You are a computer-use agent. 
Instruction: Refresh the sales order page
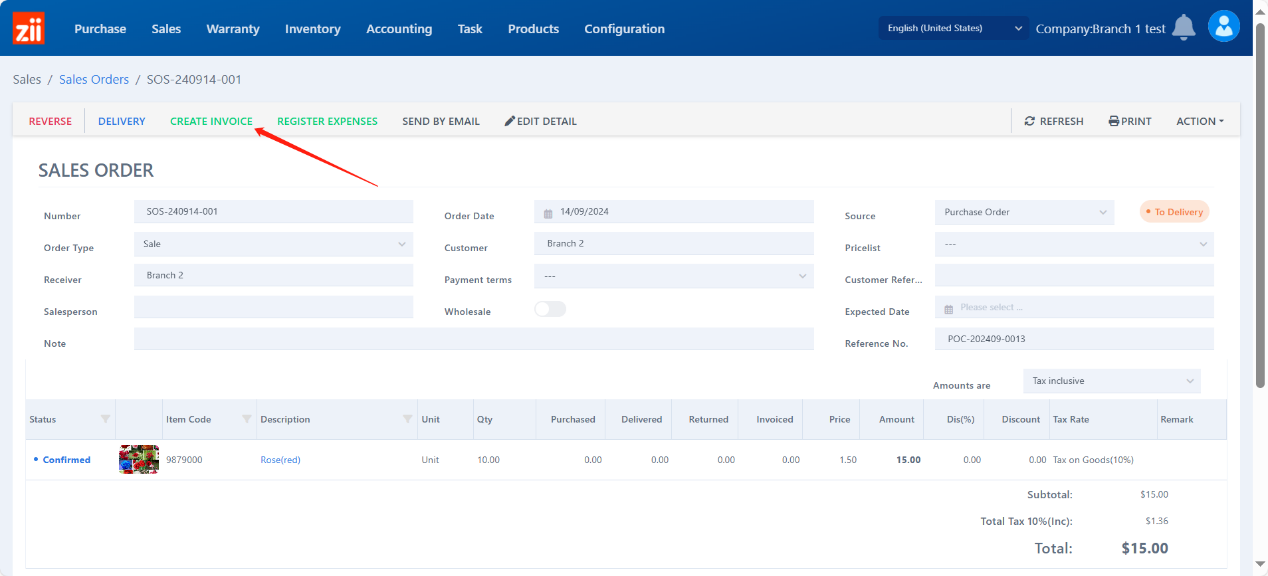(x=1054, y=121)
